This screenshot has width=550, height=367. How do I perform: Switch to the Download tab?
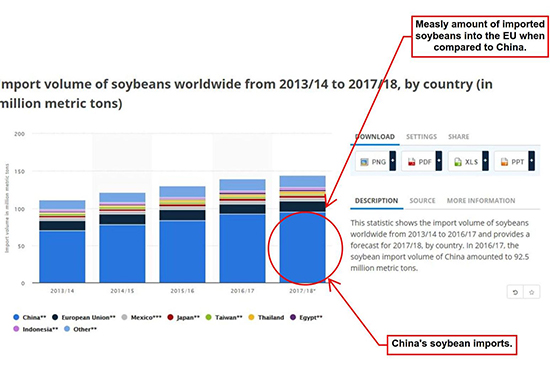[x=375, y=137]
